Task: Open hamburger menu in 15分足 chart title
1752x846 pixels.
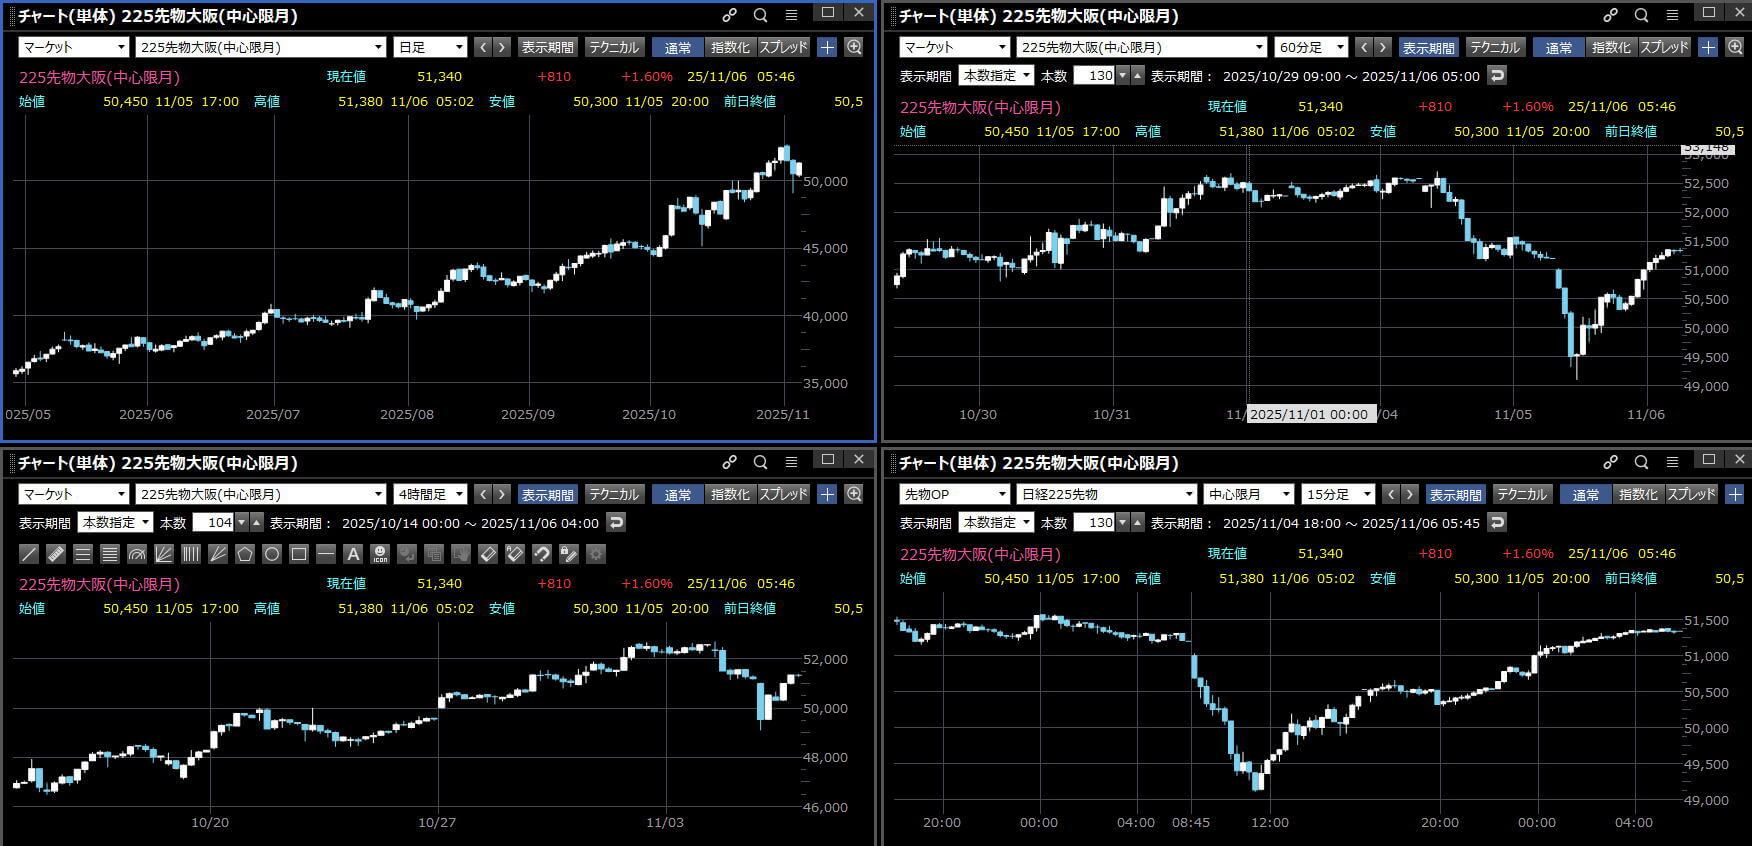Action: tap(1672, 462)
